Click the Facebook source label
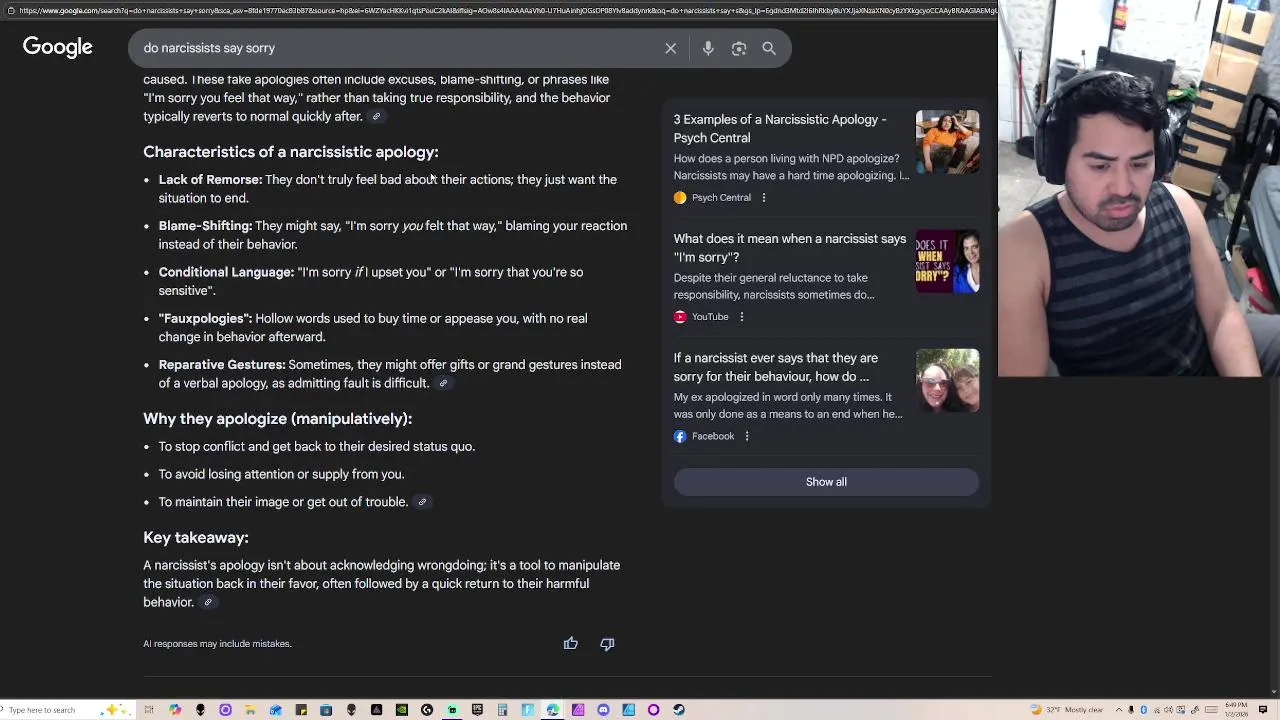 713,436
